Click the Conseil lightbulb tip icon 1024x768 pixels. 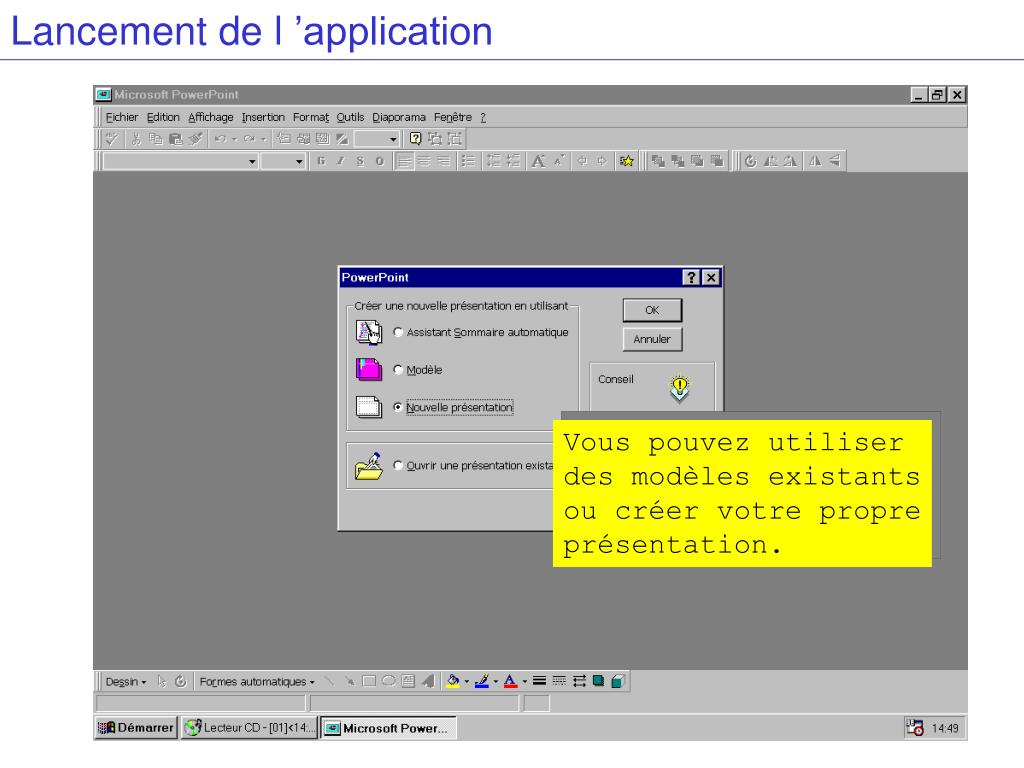(680, 389)
